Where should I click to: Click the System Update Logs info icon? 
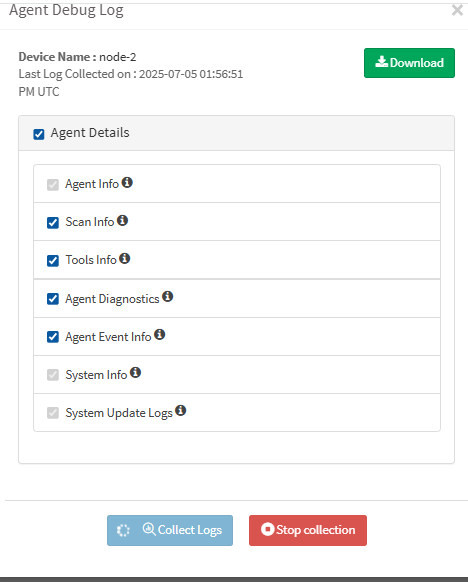tap(181, 411)
